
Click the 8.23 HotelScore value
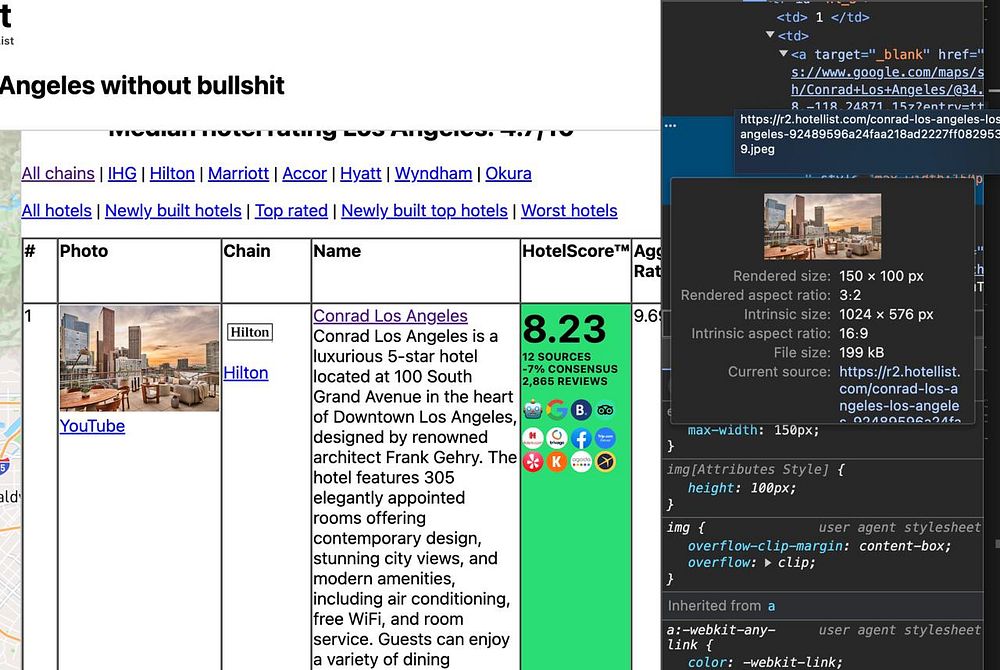(564, 329)
